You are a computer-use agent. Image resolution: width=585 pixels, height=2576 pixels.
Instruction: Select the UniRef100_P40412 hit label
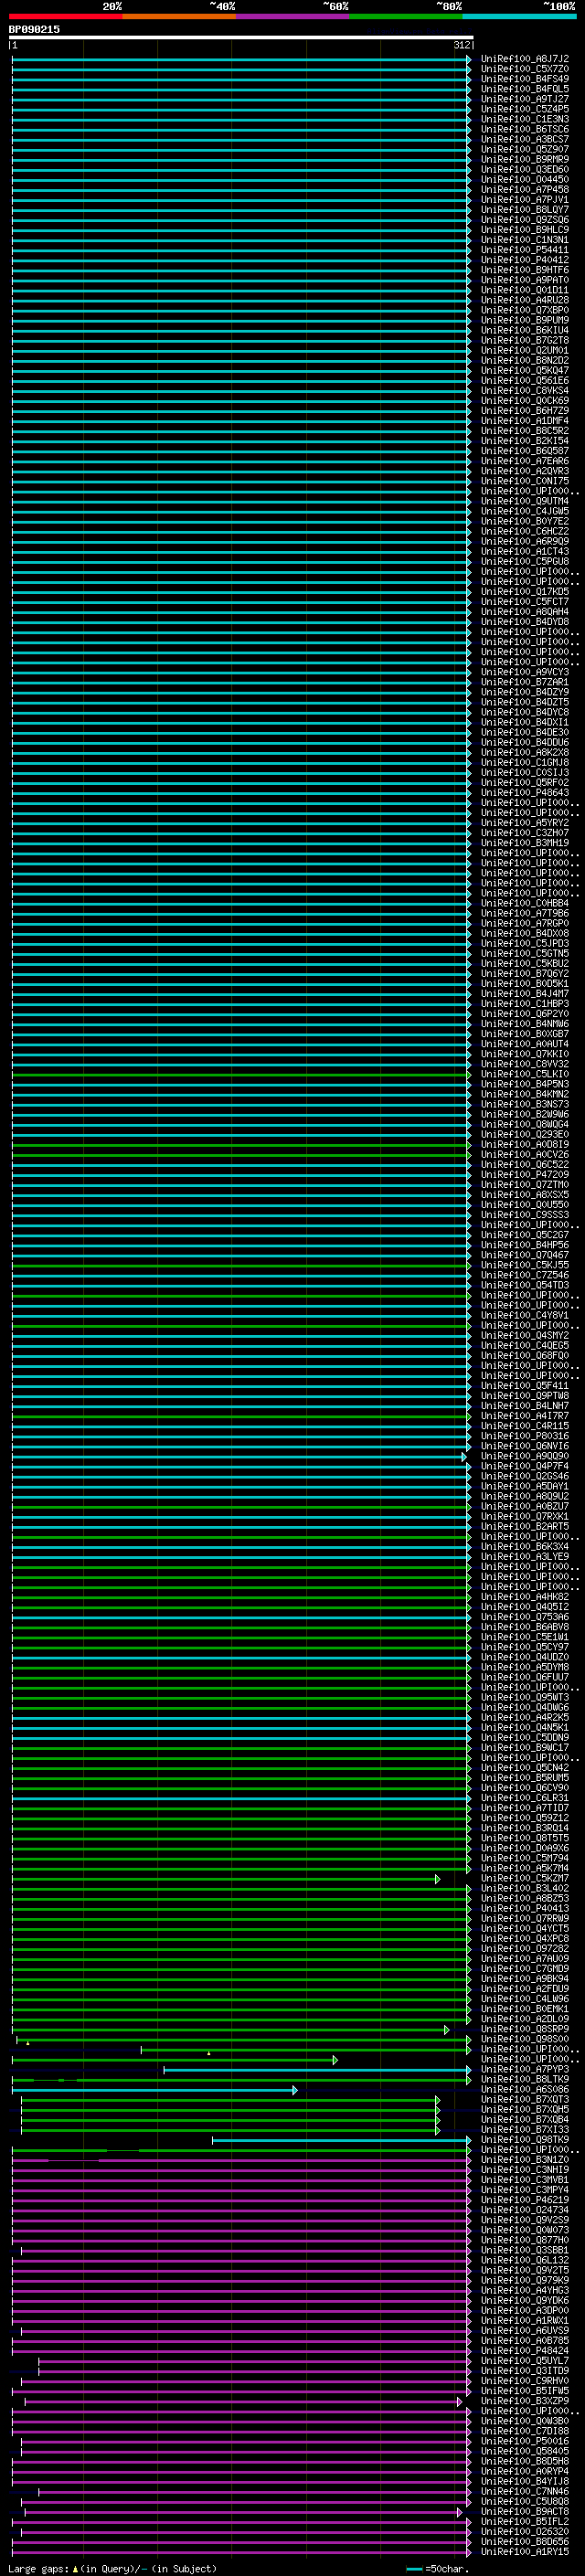[524, 260]
